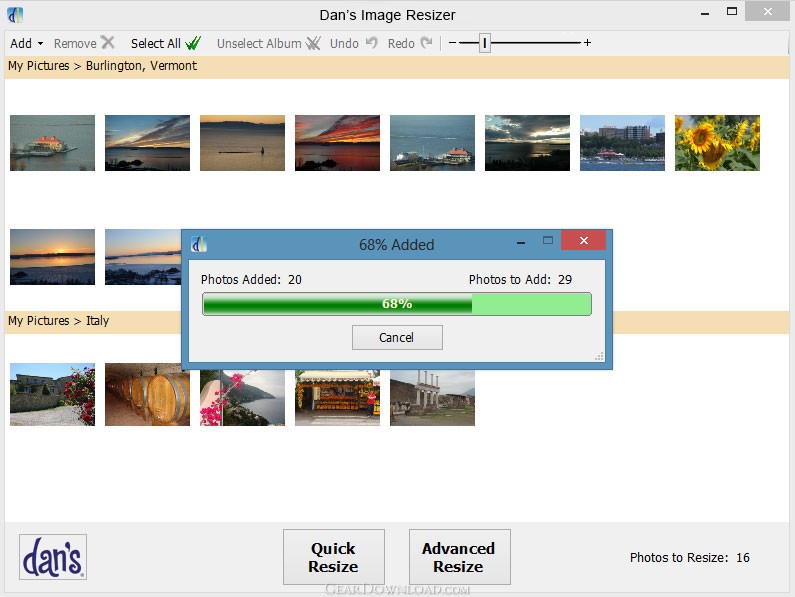Start Quick Resize

click(x=334, y=557)
